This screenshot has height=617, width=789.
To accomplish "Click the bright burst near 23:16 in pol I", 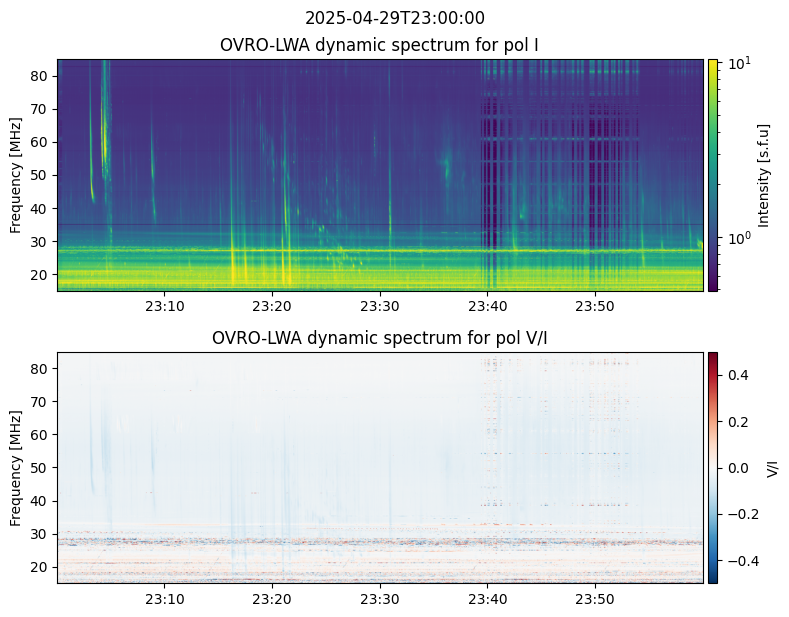I will tap(233, 264).
